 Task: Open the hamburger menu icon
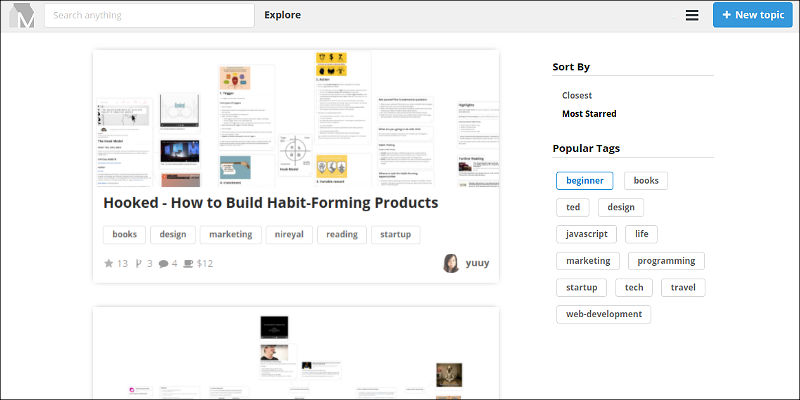692,15
